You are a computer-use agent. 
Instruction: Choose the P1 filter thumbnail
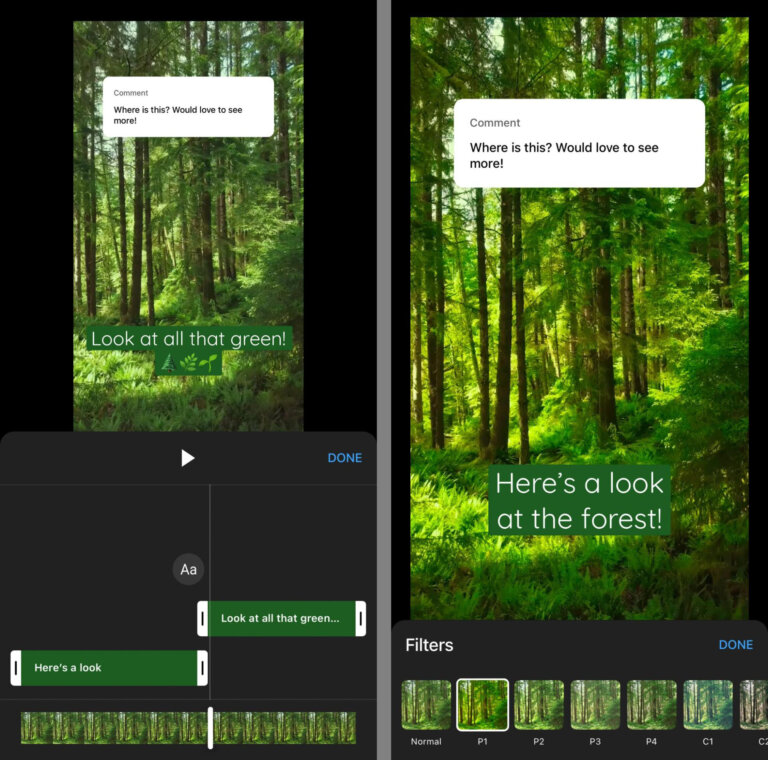(482, 705)
